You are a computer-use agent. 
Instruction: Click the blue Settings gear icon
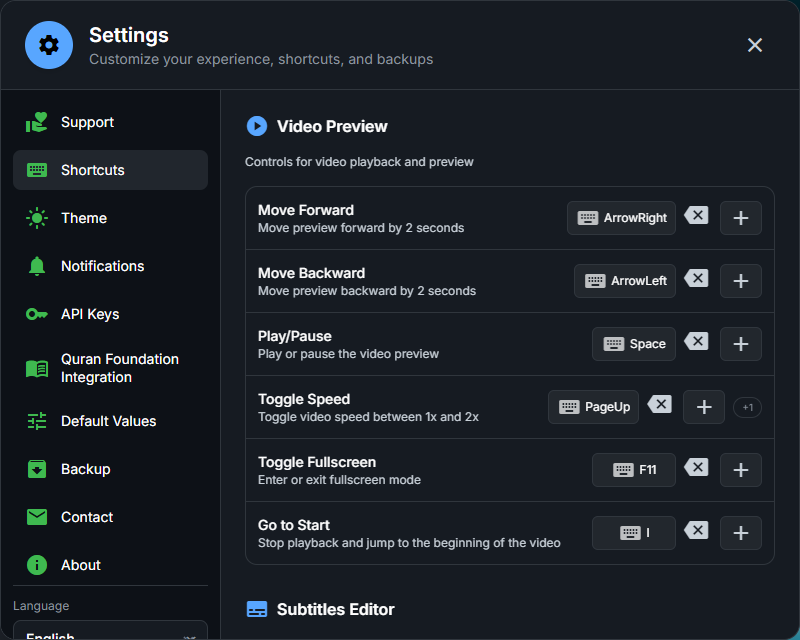[49, 45]
